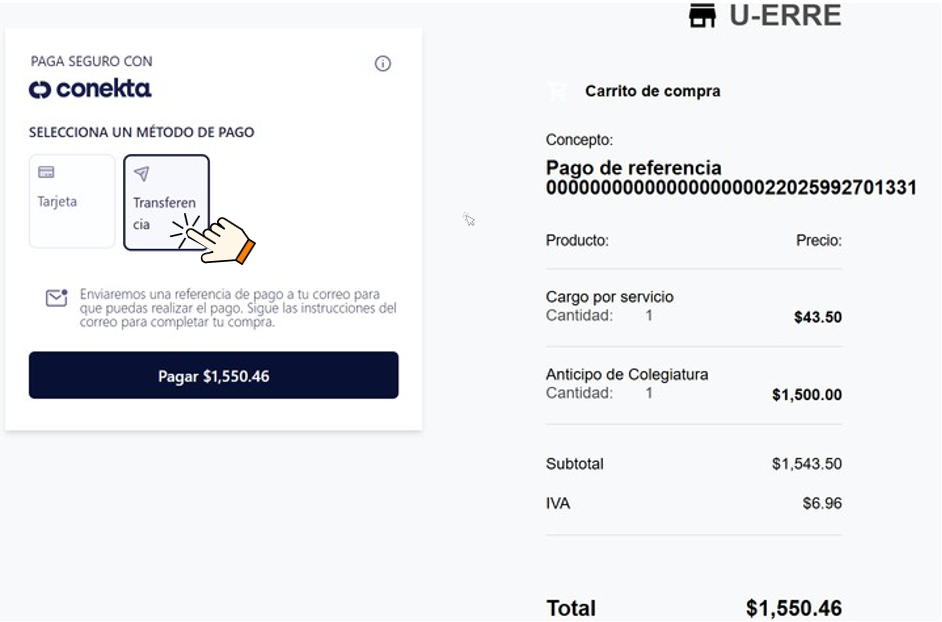Image resolution: width=942 pixels, height=622 pixels.
Task: Select the Anticipo de Colegiatura item
Action: coord(627,374)
